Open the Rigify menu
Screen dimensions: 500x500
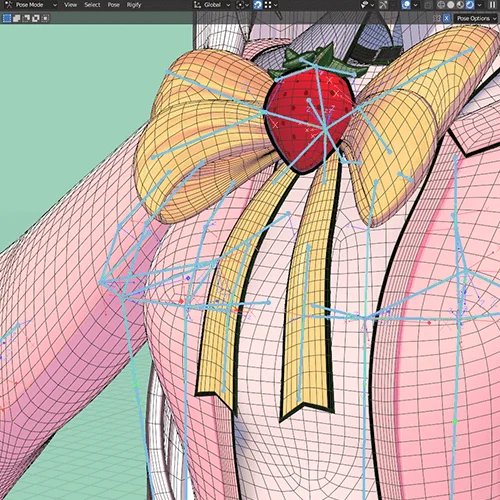[134, 5]
